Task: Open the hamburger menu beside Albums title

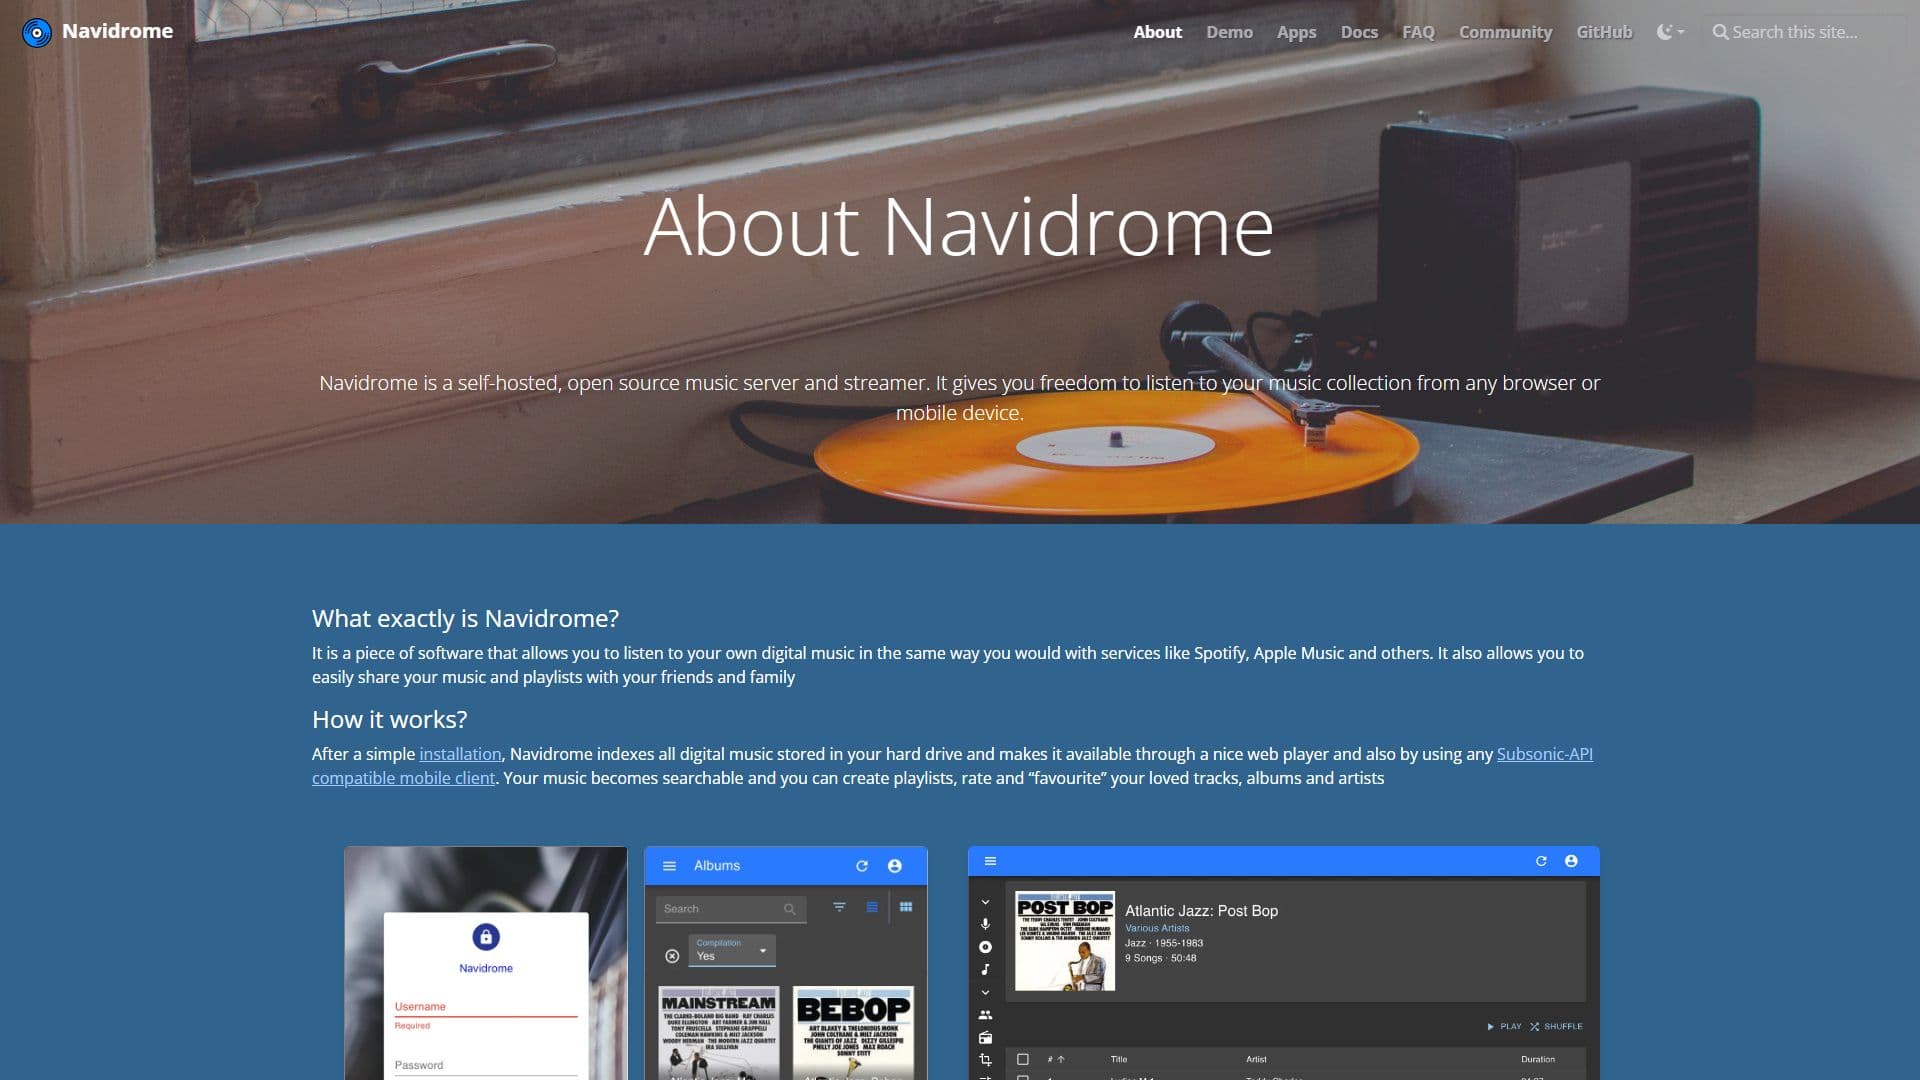Action: click(x=670, y=866)
